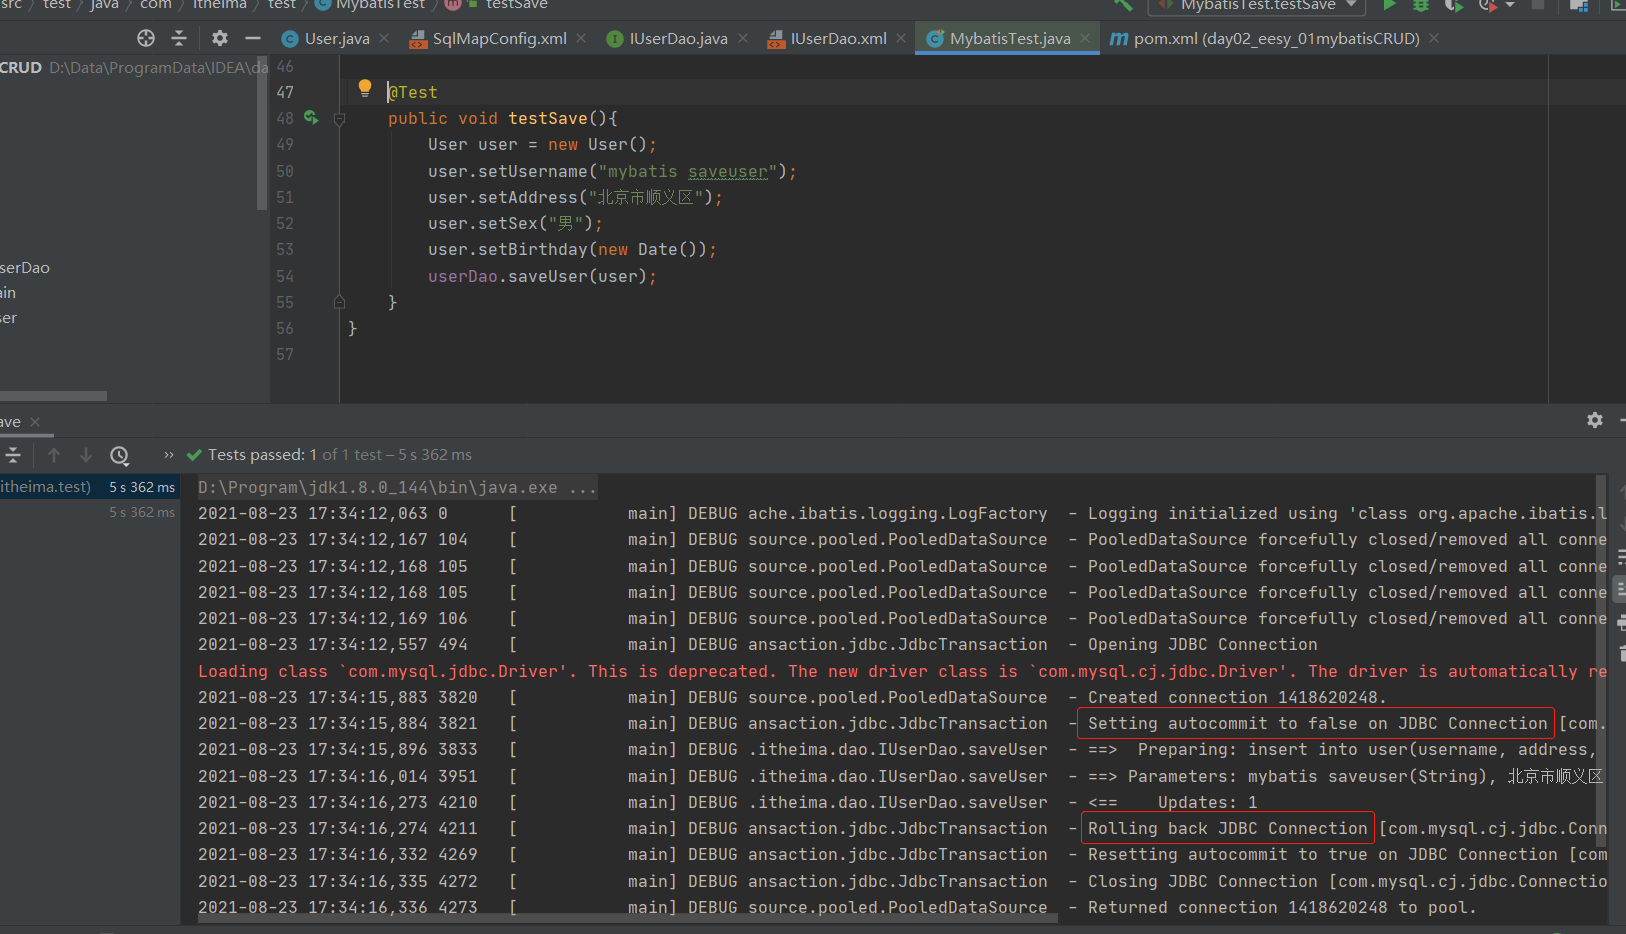1626x934 pixels.
Task: Run with coverage from the top toolbar
Action: pyautogui.click(x=1453, y=5)
